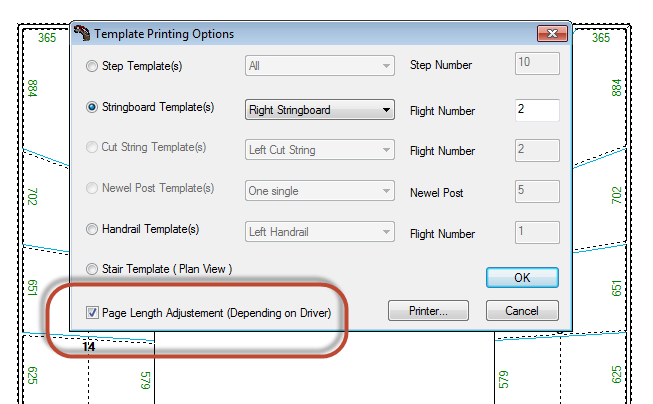The image size is (653, 404).
Task: Expand the Left Cut String combo box
Action: 320,150
